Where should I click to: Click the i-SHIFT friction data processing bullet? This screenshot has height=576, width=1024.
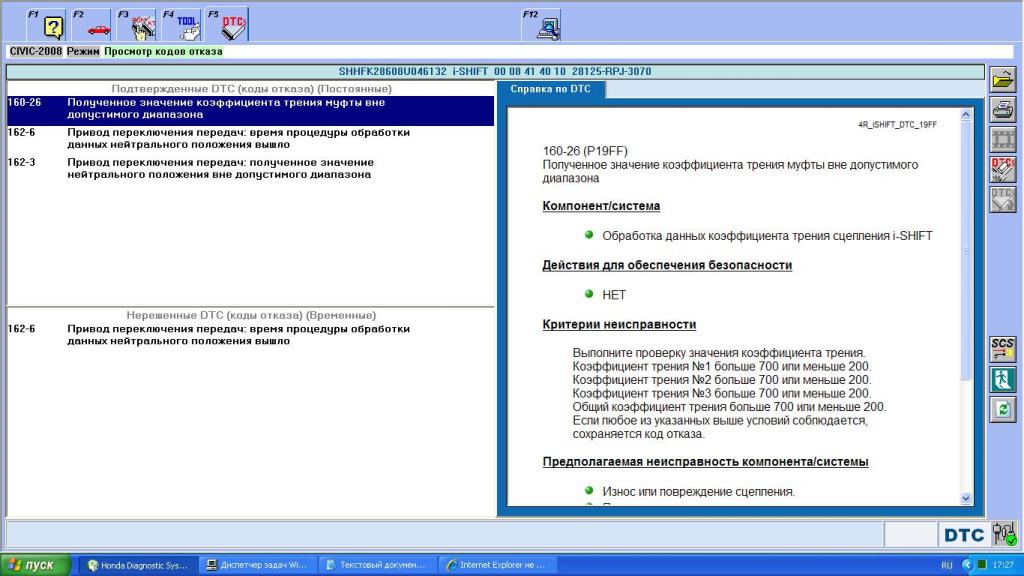click(x=767, y=236)
